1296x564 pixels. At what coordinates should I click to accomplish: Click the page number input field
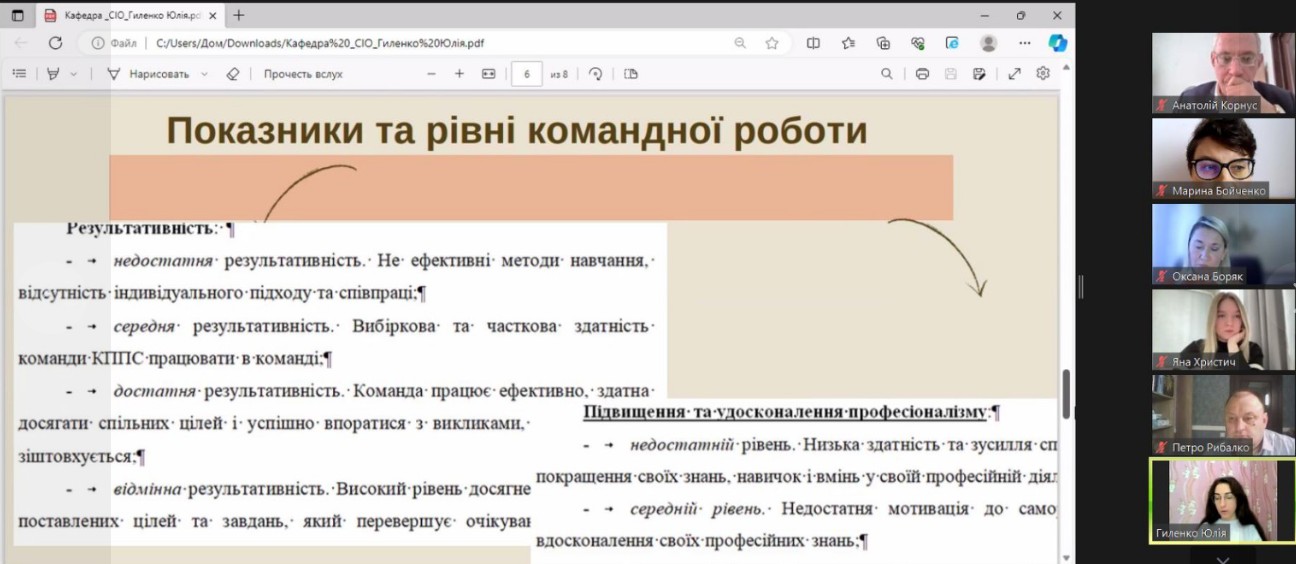(526, 74)
